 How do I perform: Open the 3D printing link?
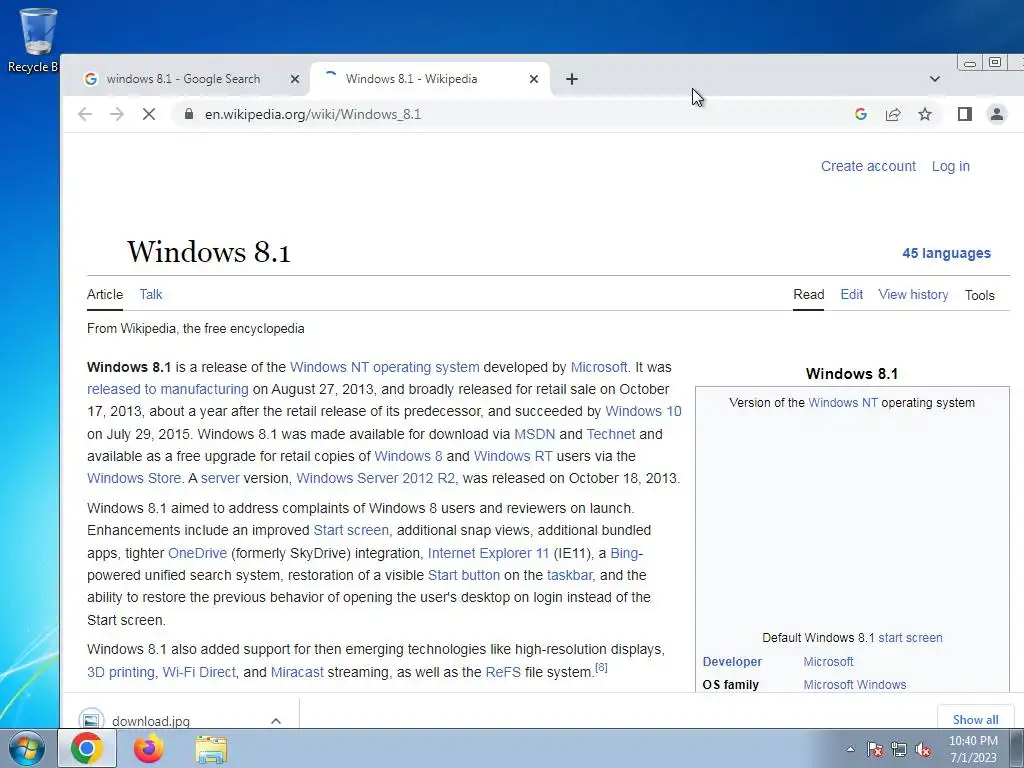[x=121, y=672]
